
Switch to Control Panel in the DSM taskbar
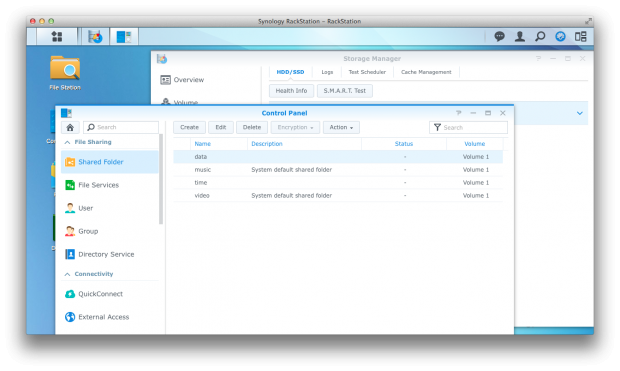pos(124,37)
